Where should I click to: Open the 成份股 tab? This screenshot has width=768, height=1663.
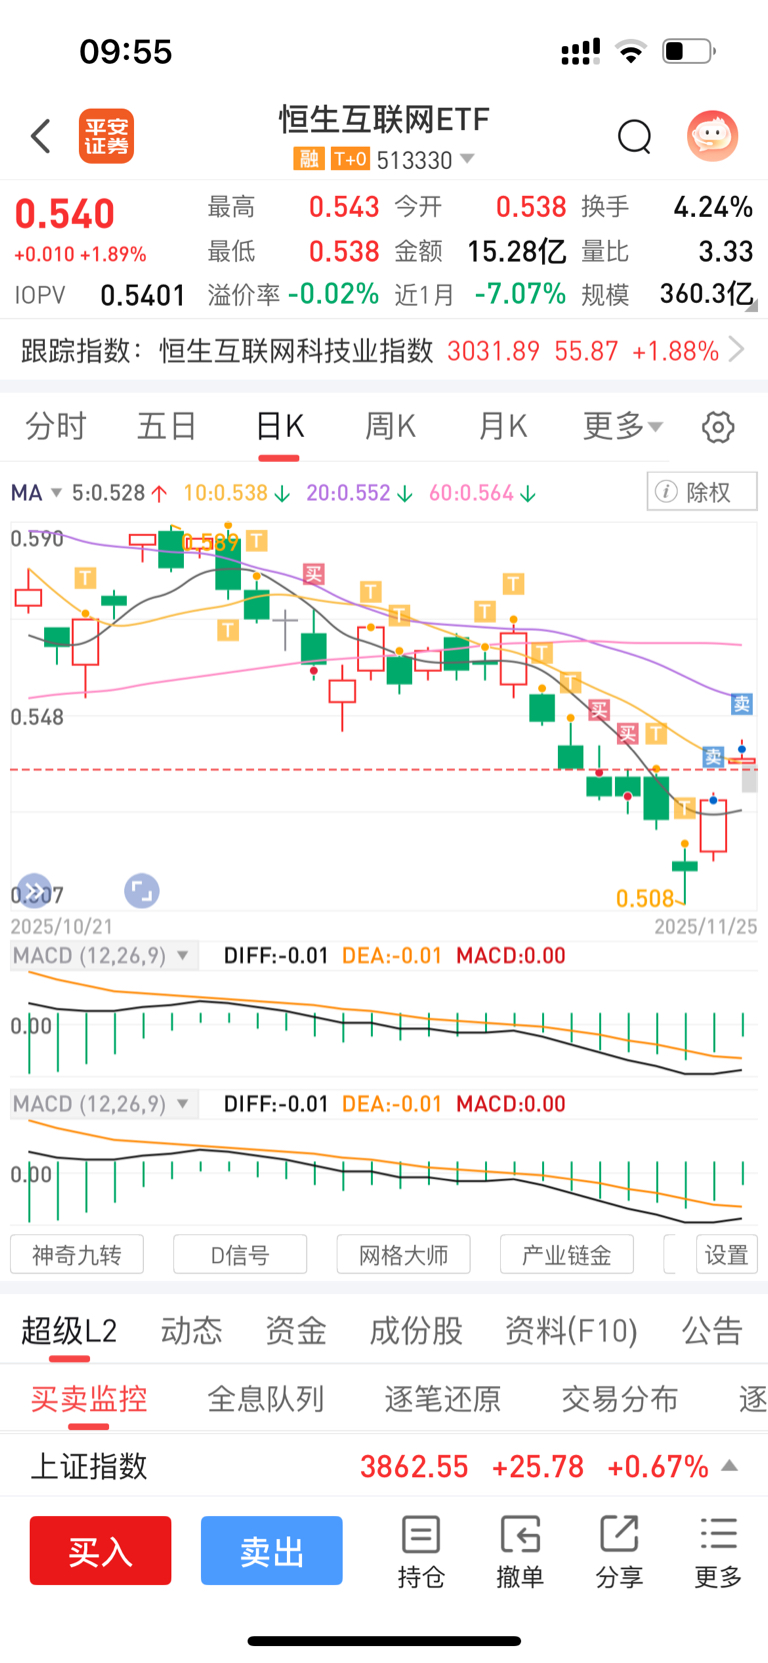click(x=416, y=1331)
